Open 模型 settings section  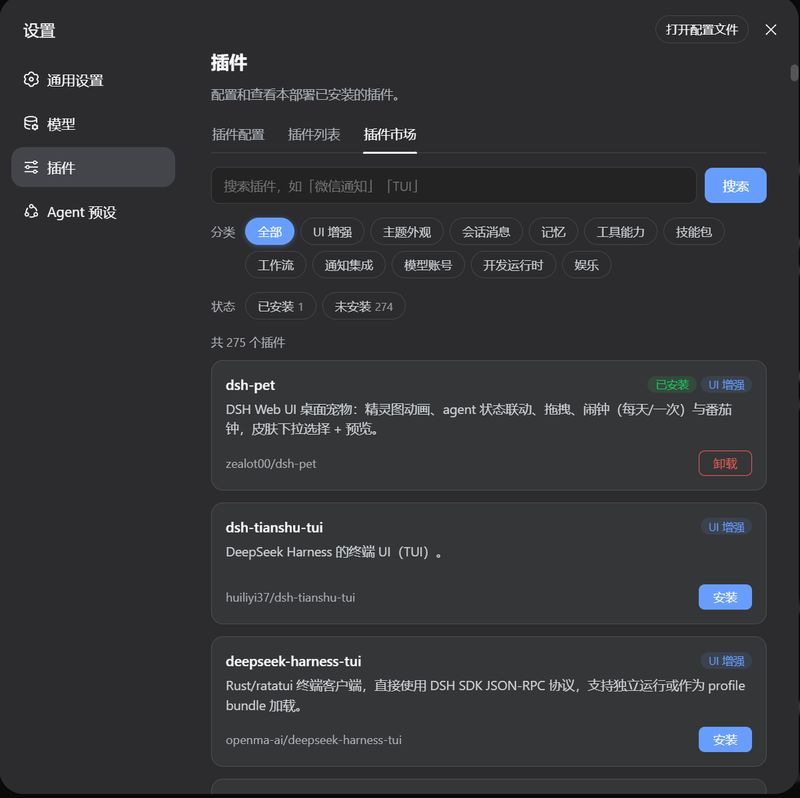(x=93, y=123)
